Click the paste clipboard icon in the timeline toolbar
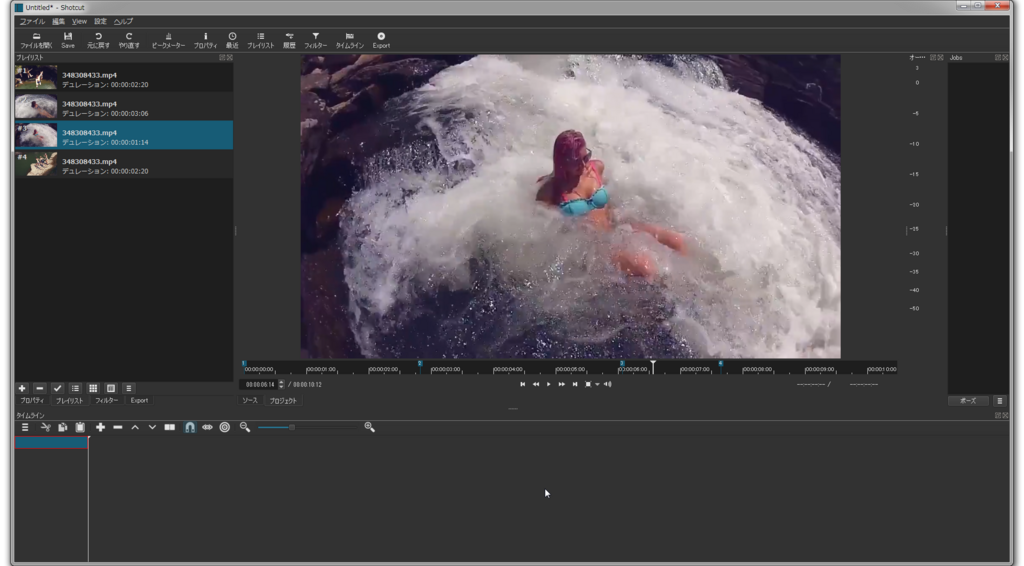The width and height of the screenshot is (1024, 566). 80,427
